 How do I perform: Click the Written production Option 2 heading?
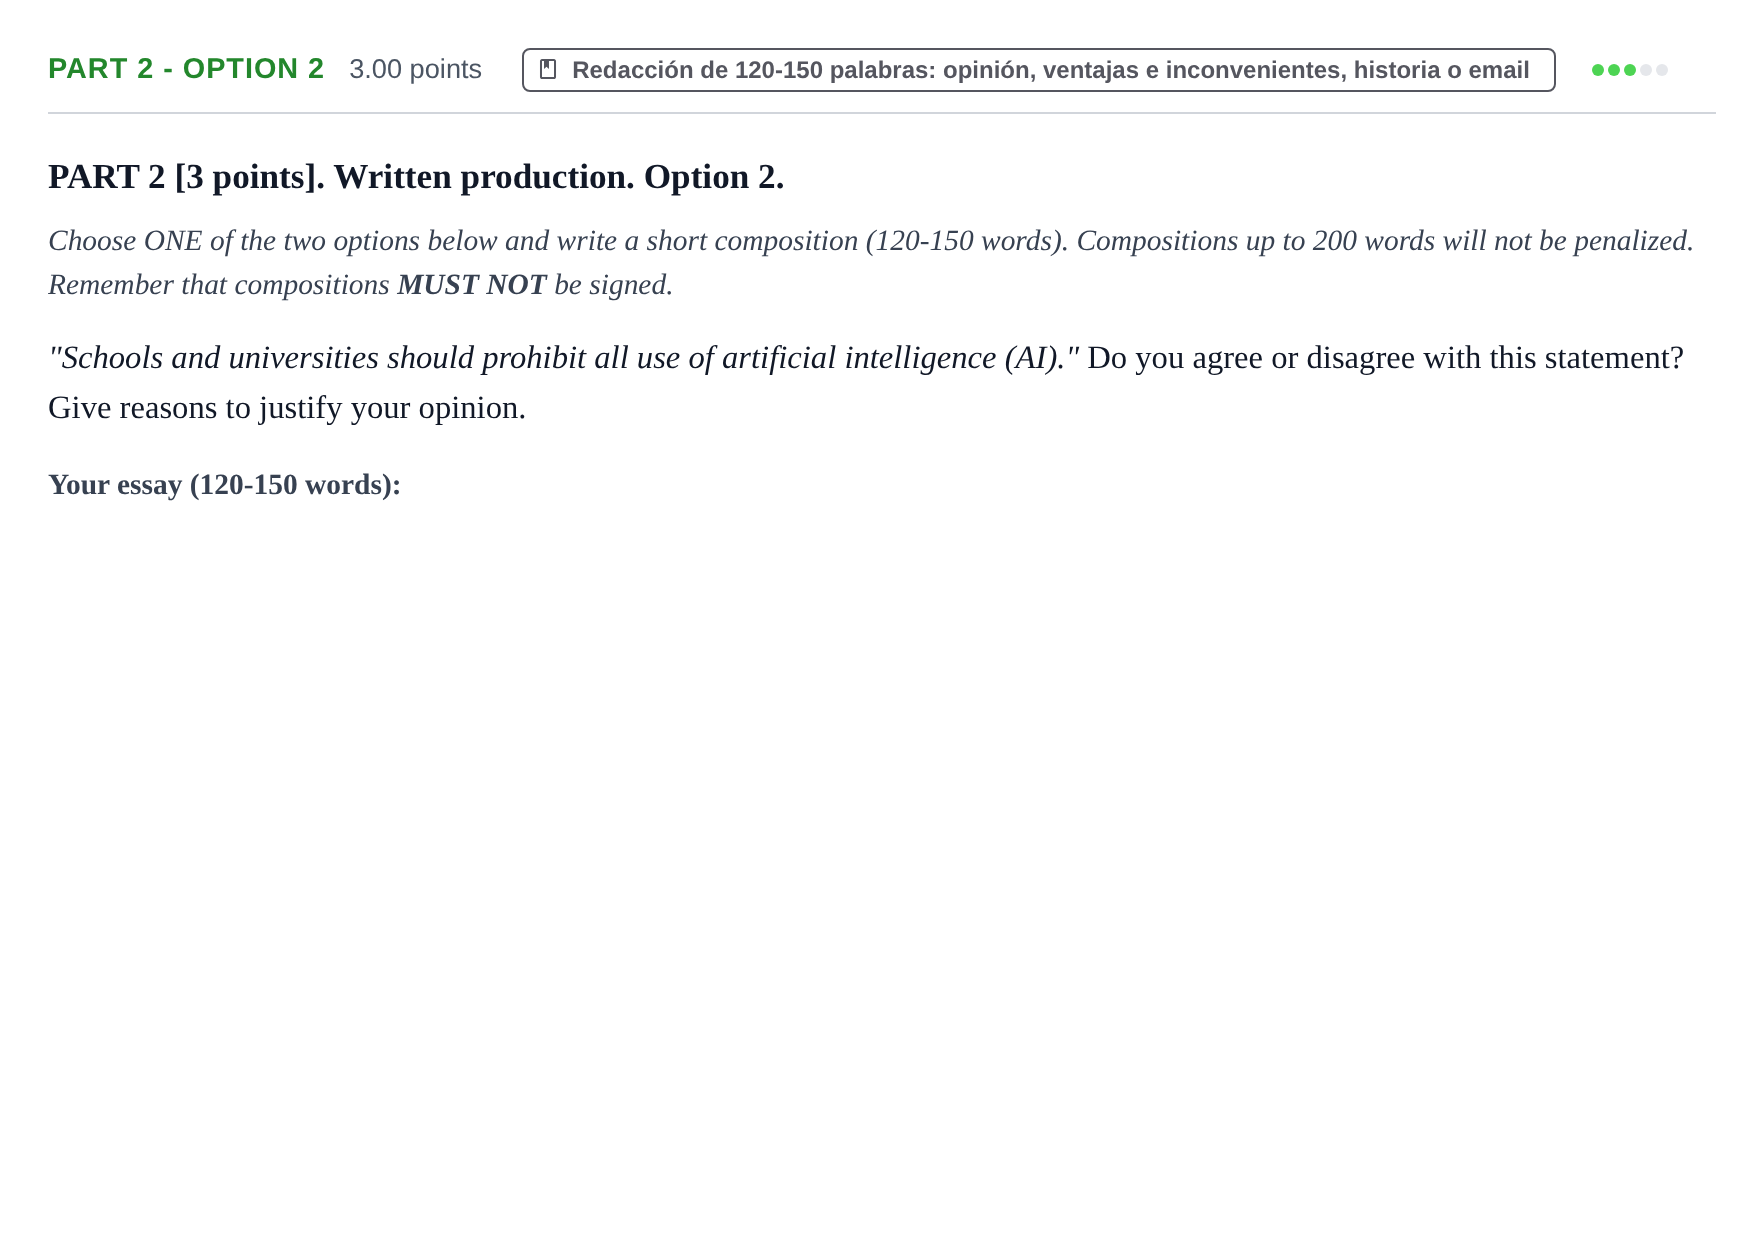pos(416,177)
